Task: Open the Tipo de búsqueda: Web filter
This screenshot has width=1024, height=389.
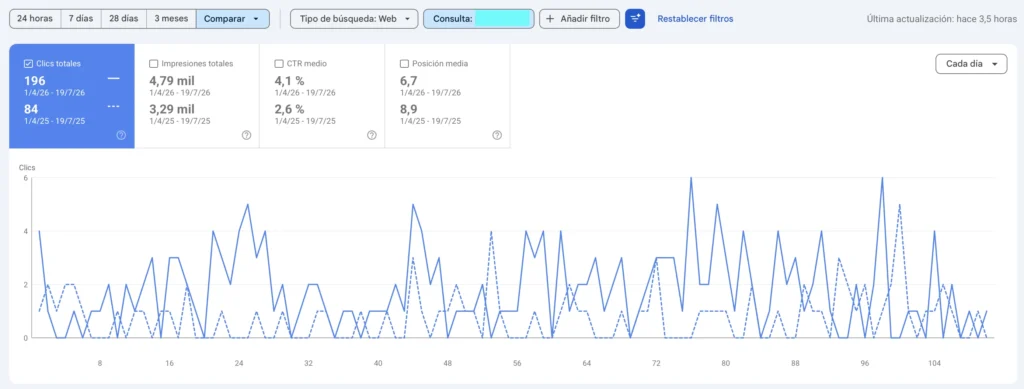Action: pos(354,19)
